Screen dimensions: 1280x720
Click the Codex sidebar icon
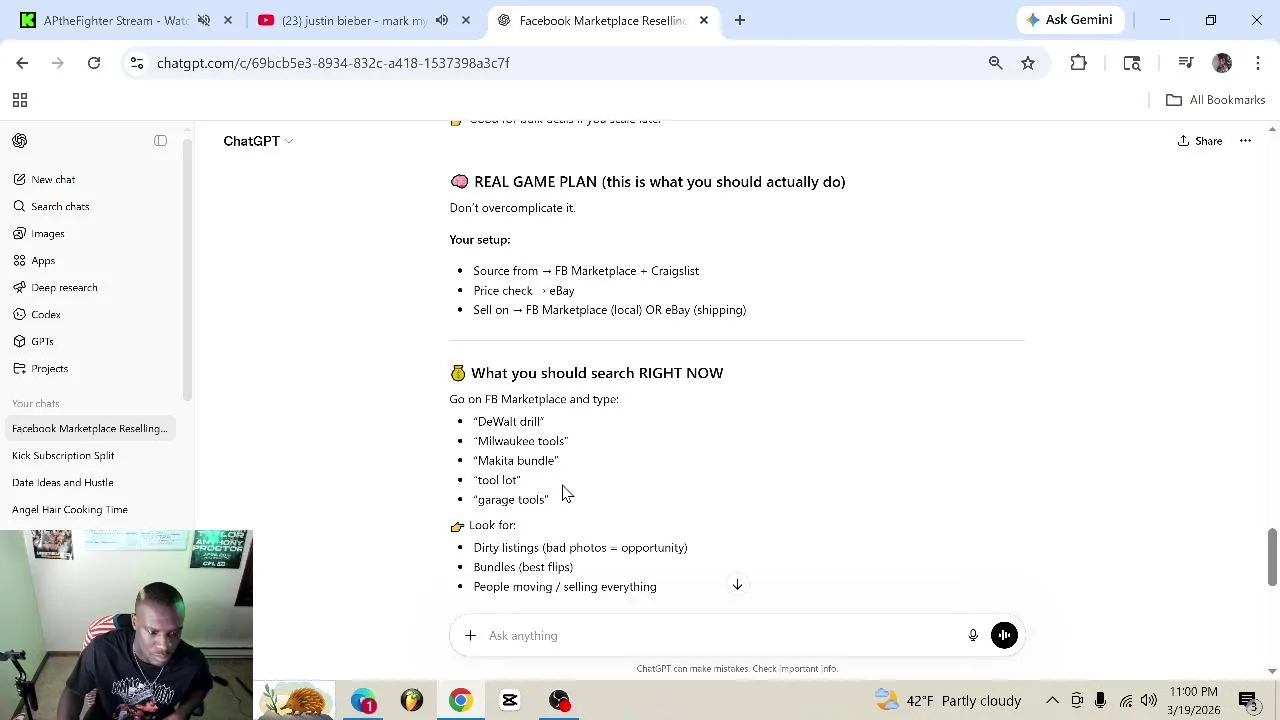(x=19, y=314)
